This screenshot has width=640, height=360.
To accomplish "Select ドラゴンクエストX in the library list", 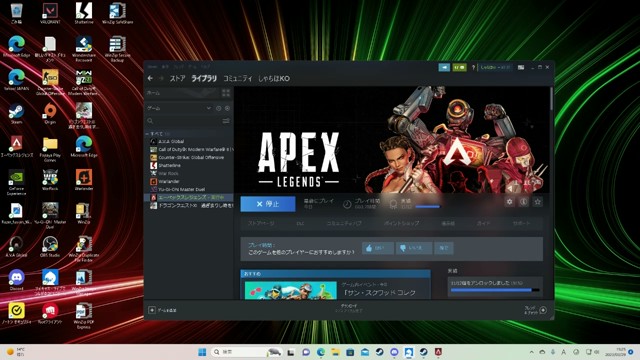I will 191,205.
